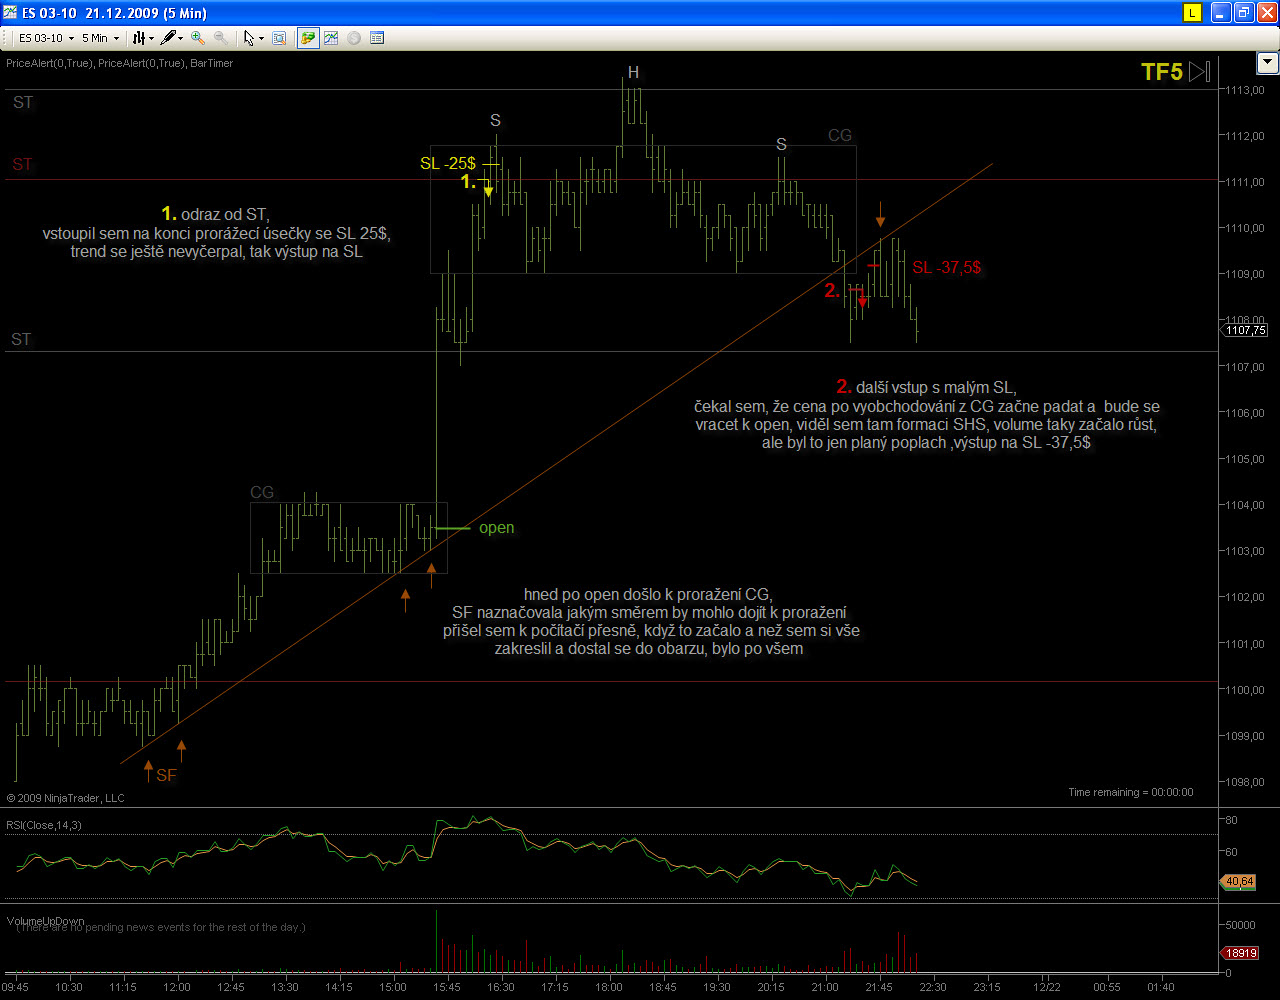
Task: Minimize the chart window
Action: (x=1221, y=12)
